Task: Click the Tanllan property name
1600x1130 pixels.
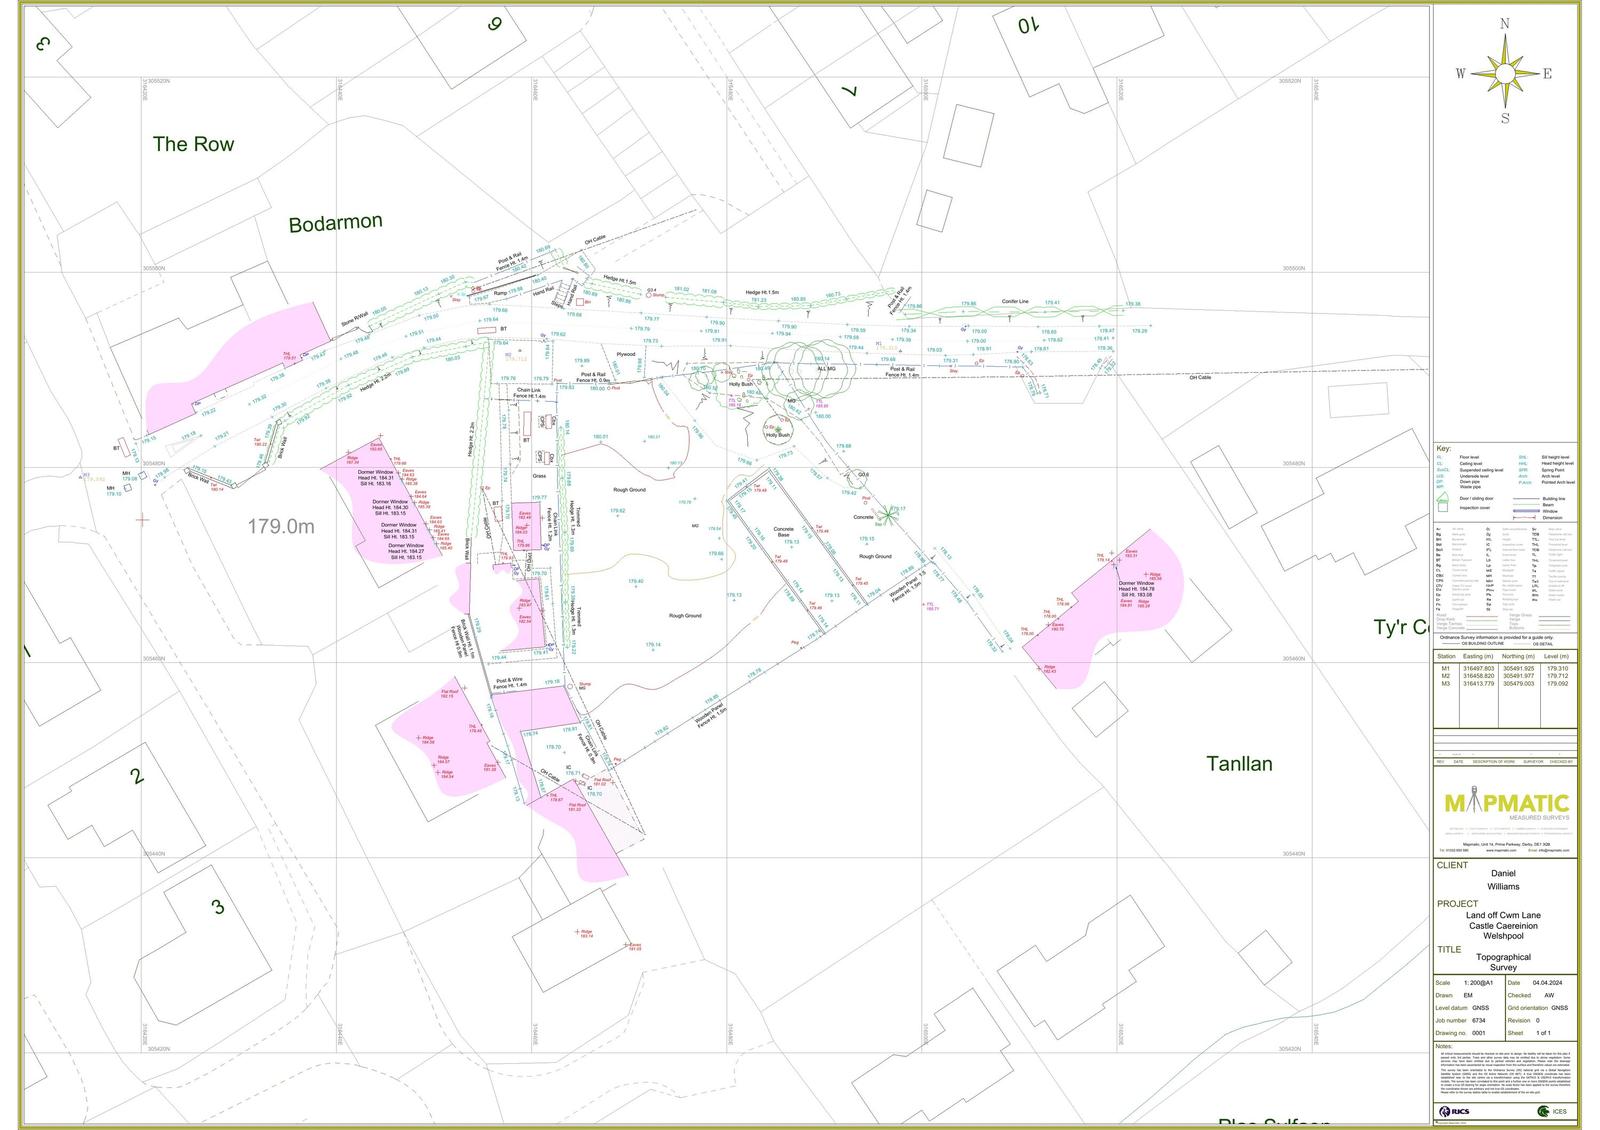Action: tap(1239, 764)
